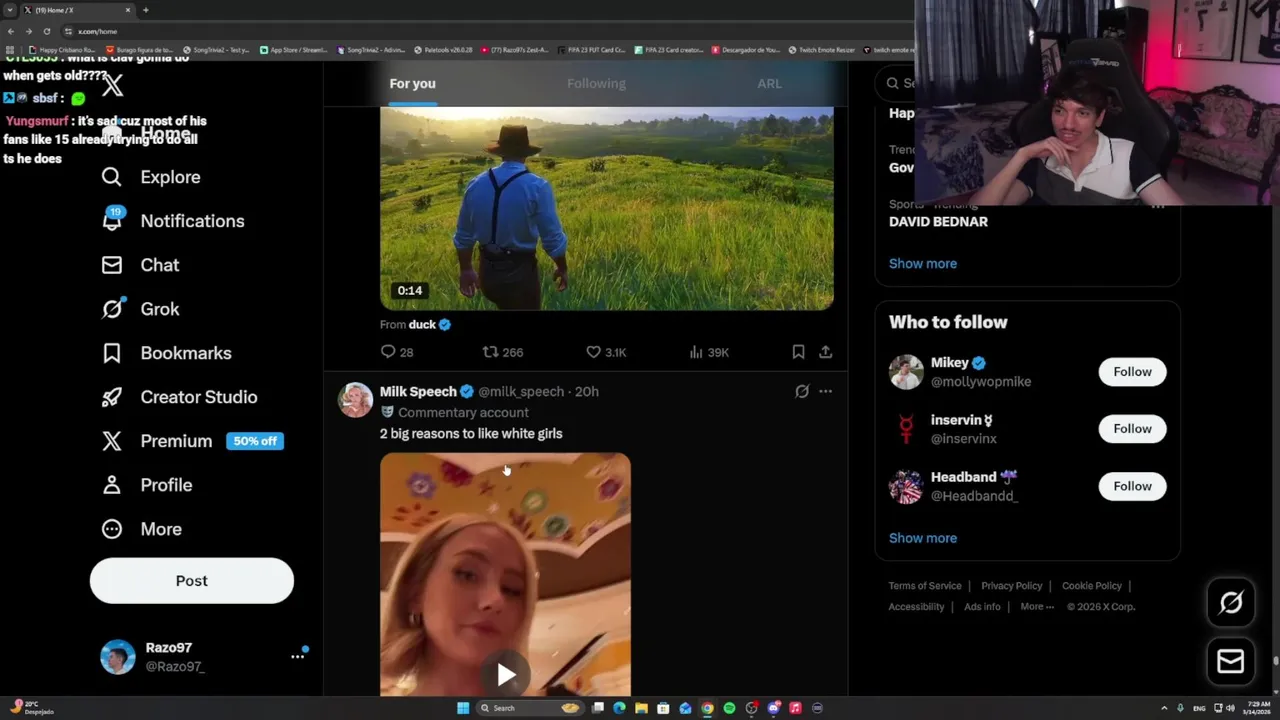Open Explore from the sidebar
Viewport: 1280px width, 720px height.
(x=151, y=177)
